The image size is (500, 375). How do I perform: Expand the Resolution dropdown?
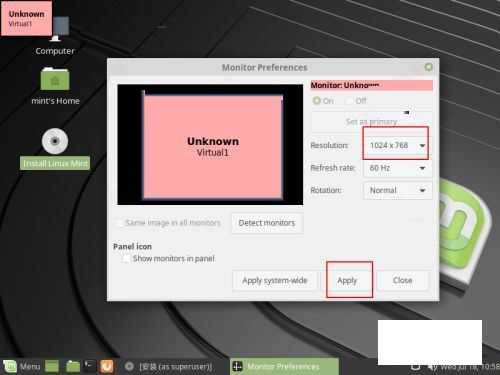click(x=397, y=145)
